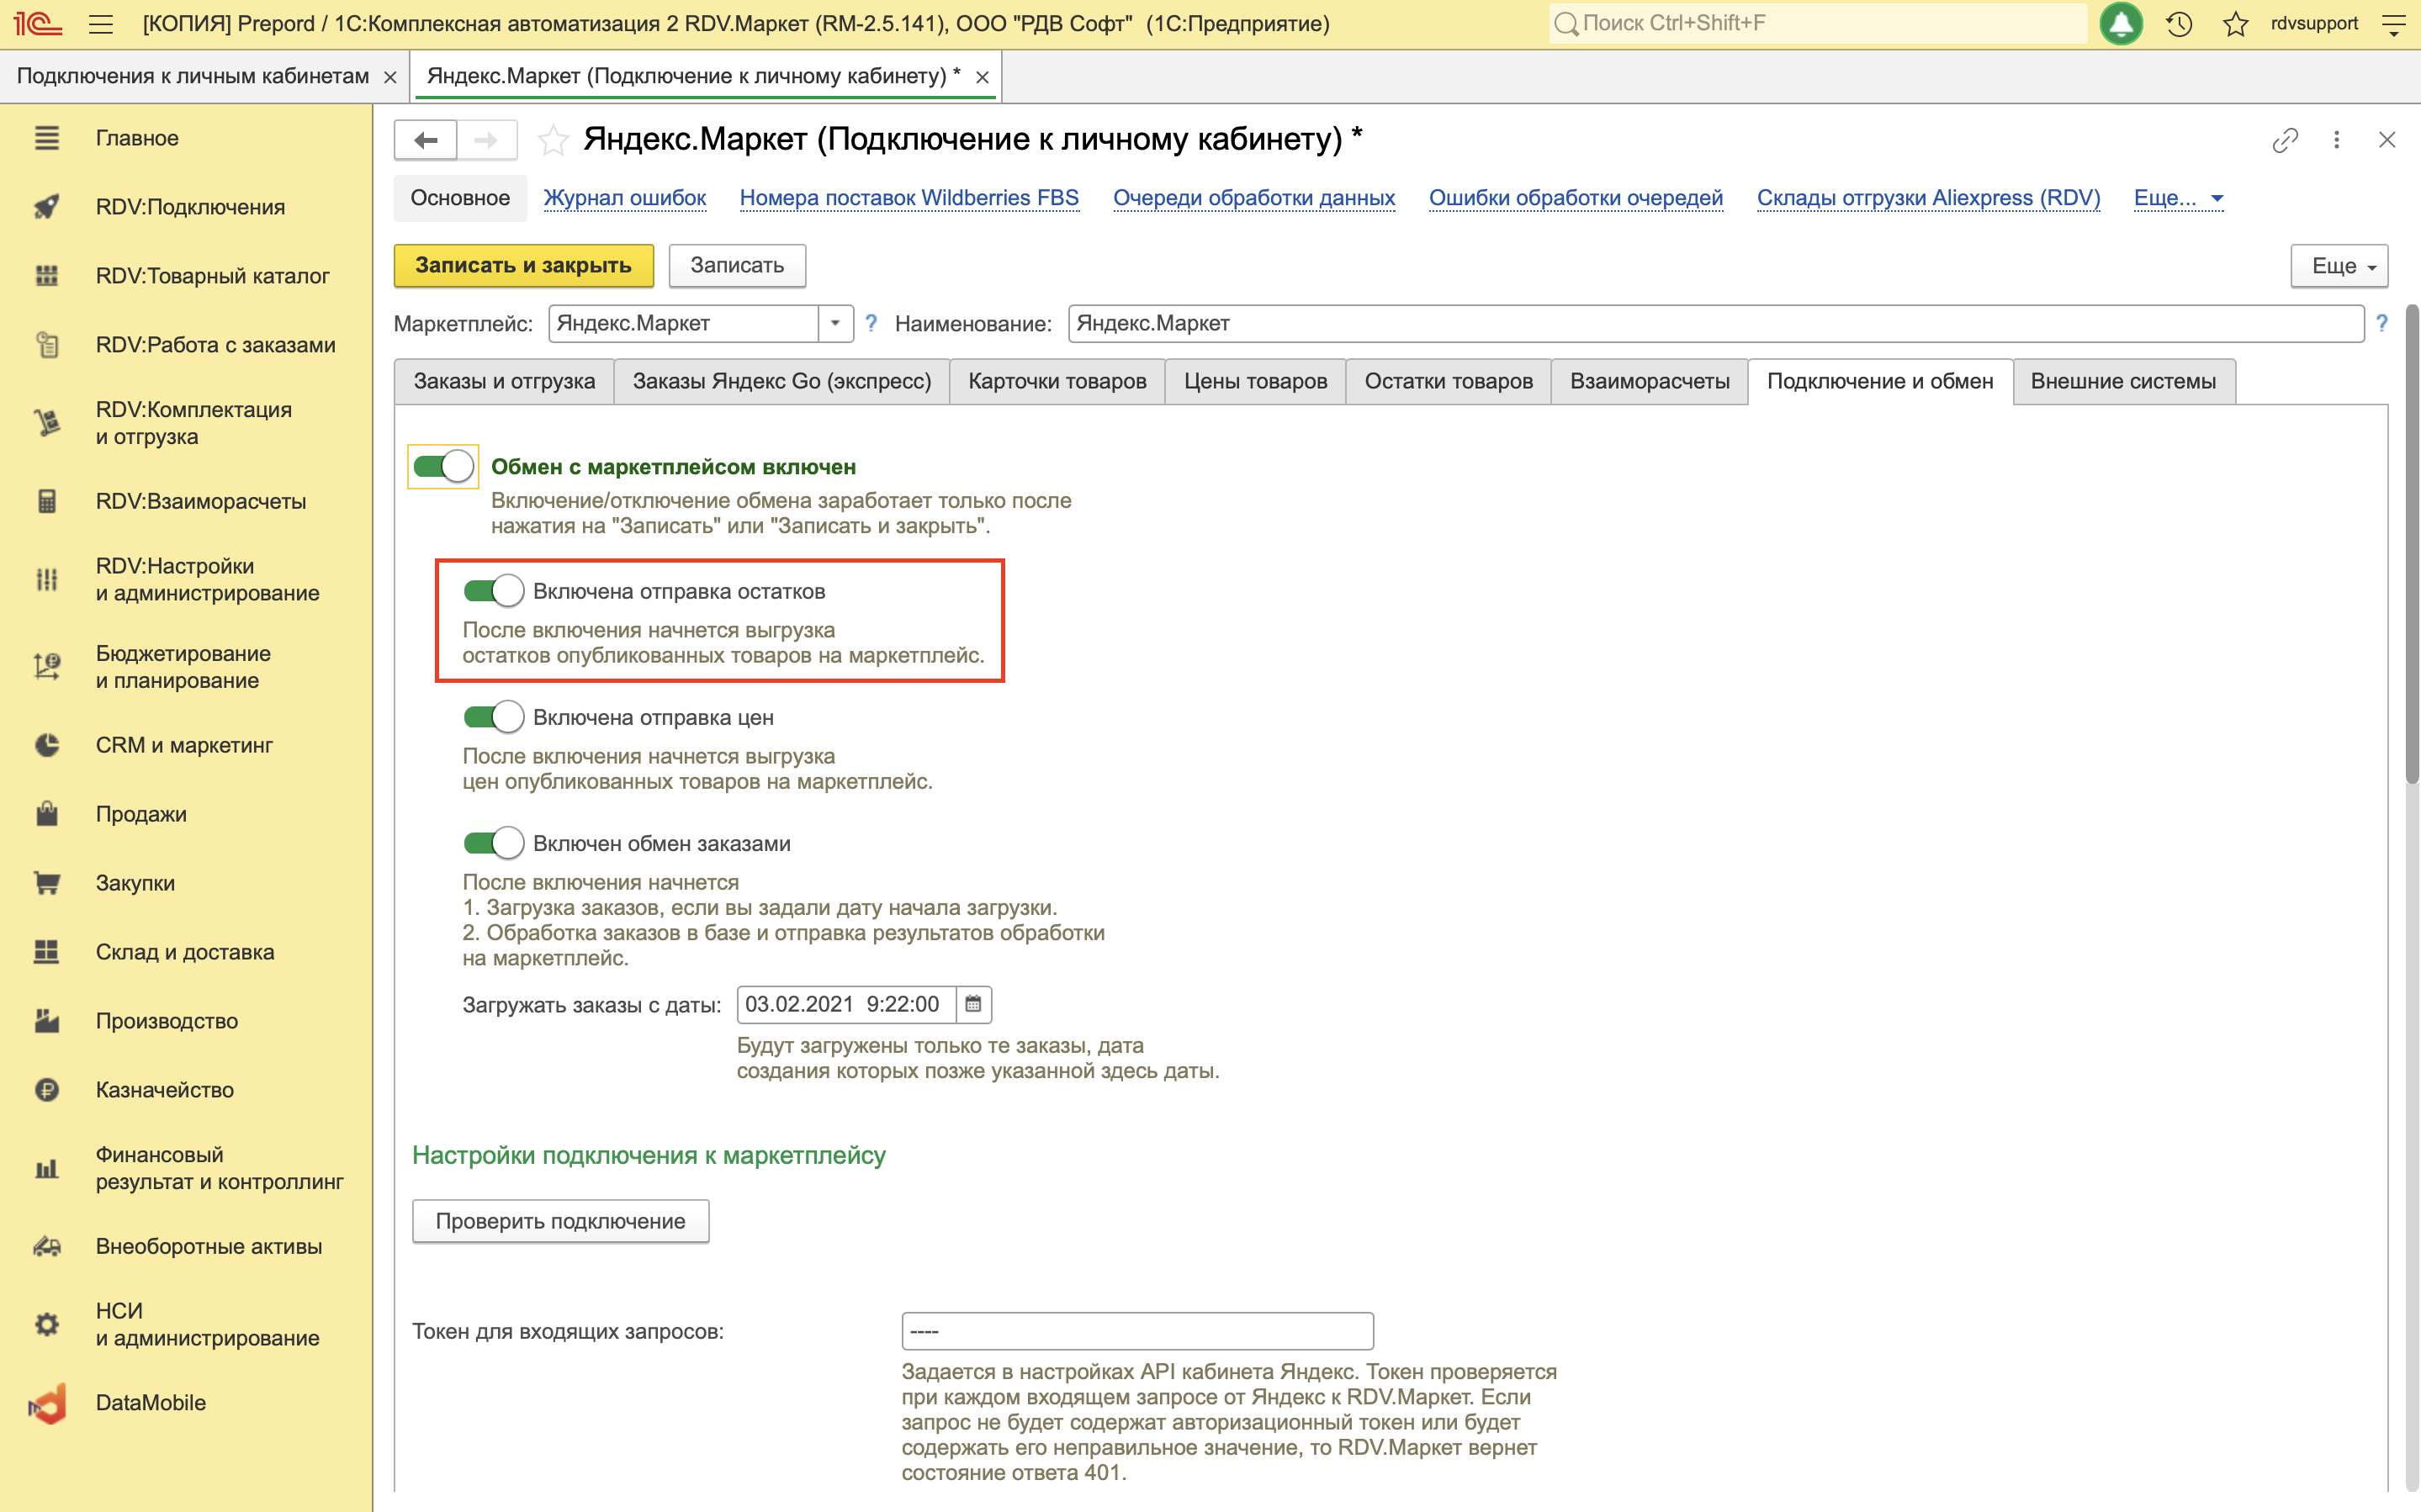This screenshot has height=1512, width=2421.
Task: Copy the link via the chain icon
Action: click(2284, 140)
